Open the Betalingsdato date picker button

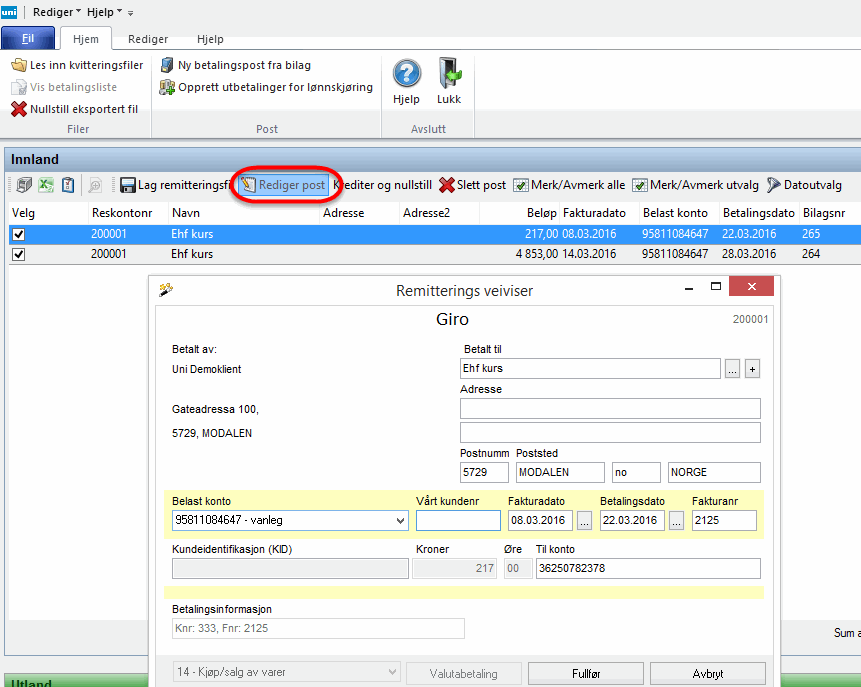677,520
